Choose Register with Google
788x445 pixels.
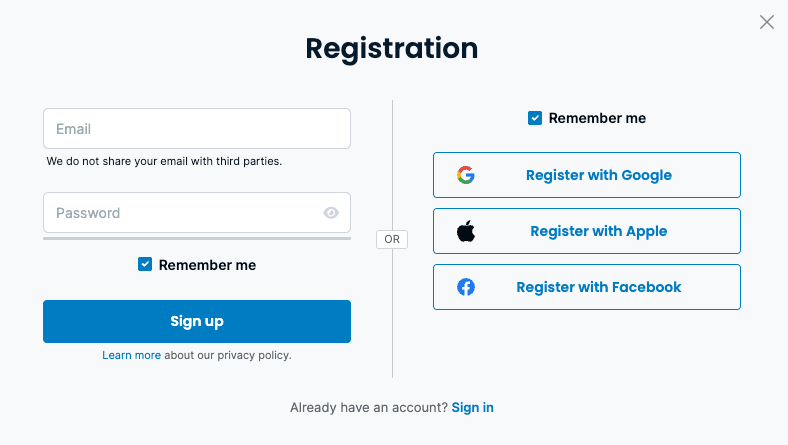point(598,175)
